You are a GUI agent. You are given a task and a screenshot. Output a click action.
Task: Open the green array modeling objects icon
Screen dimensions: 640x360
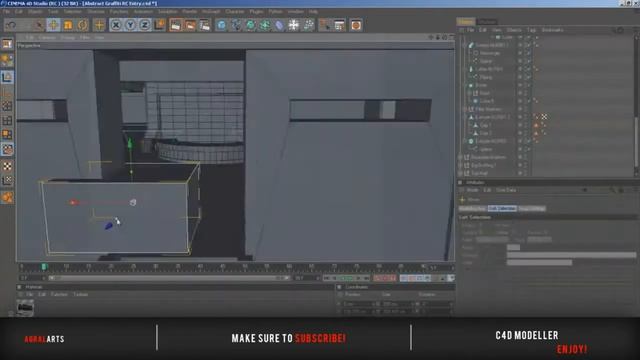(x=265, y=25)
